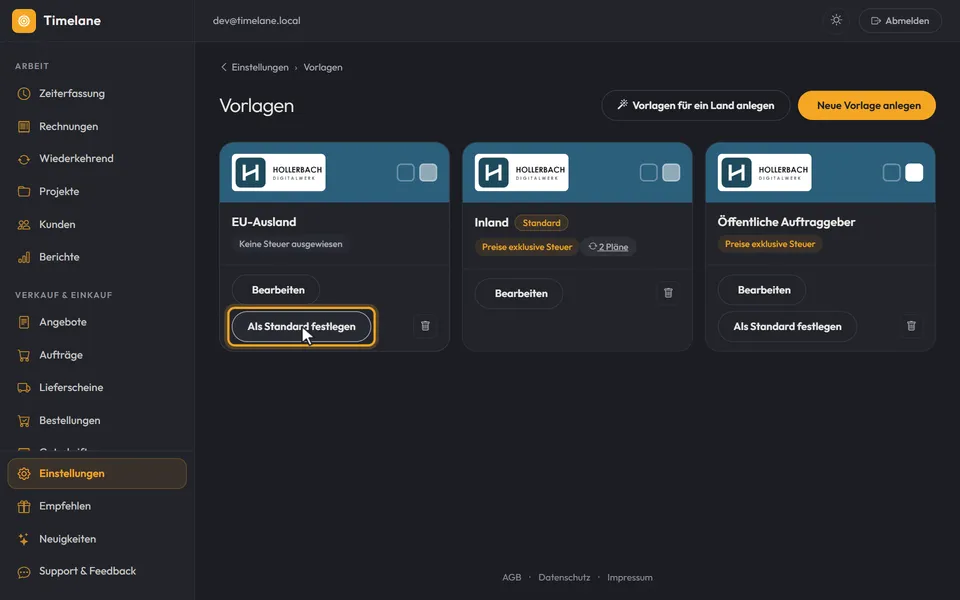Open the 2 Pläne link on Inland card
960x600 pixels.
609,247
